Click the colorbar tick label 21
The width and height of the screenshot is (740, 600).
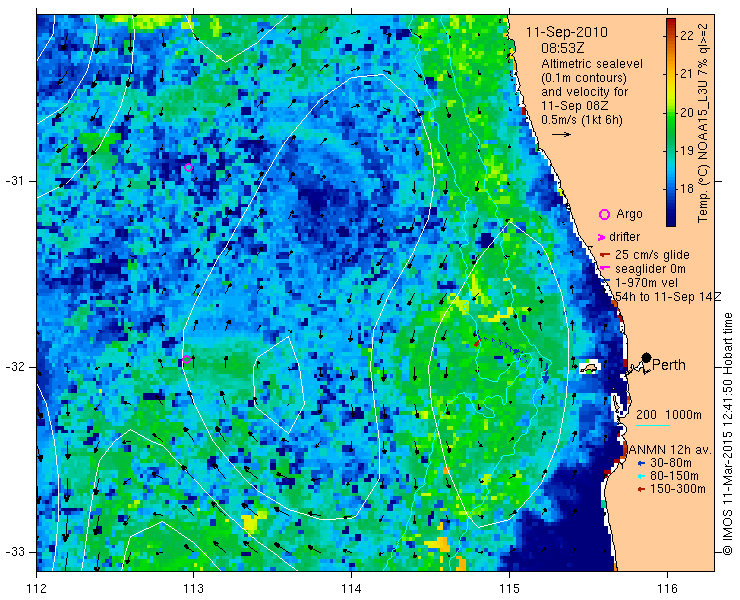click(687, 74)
